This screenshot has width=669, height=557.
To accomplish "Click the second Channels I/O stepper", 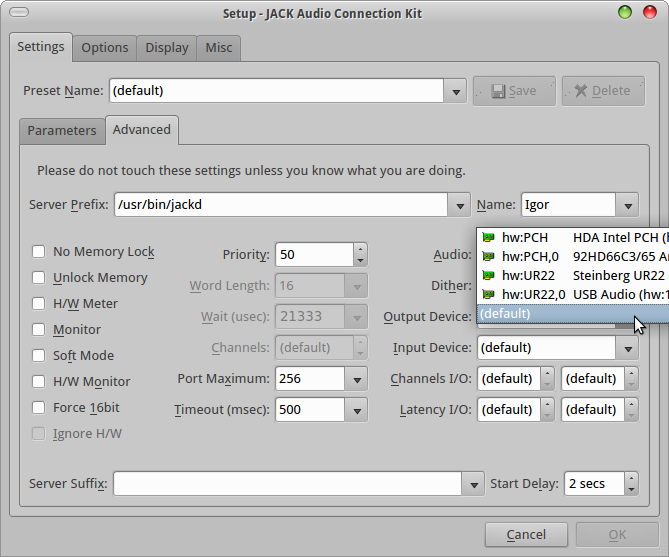I will (x=631, y=379).
